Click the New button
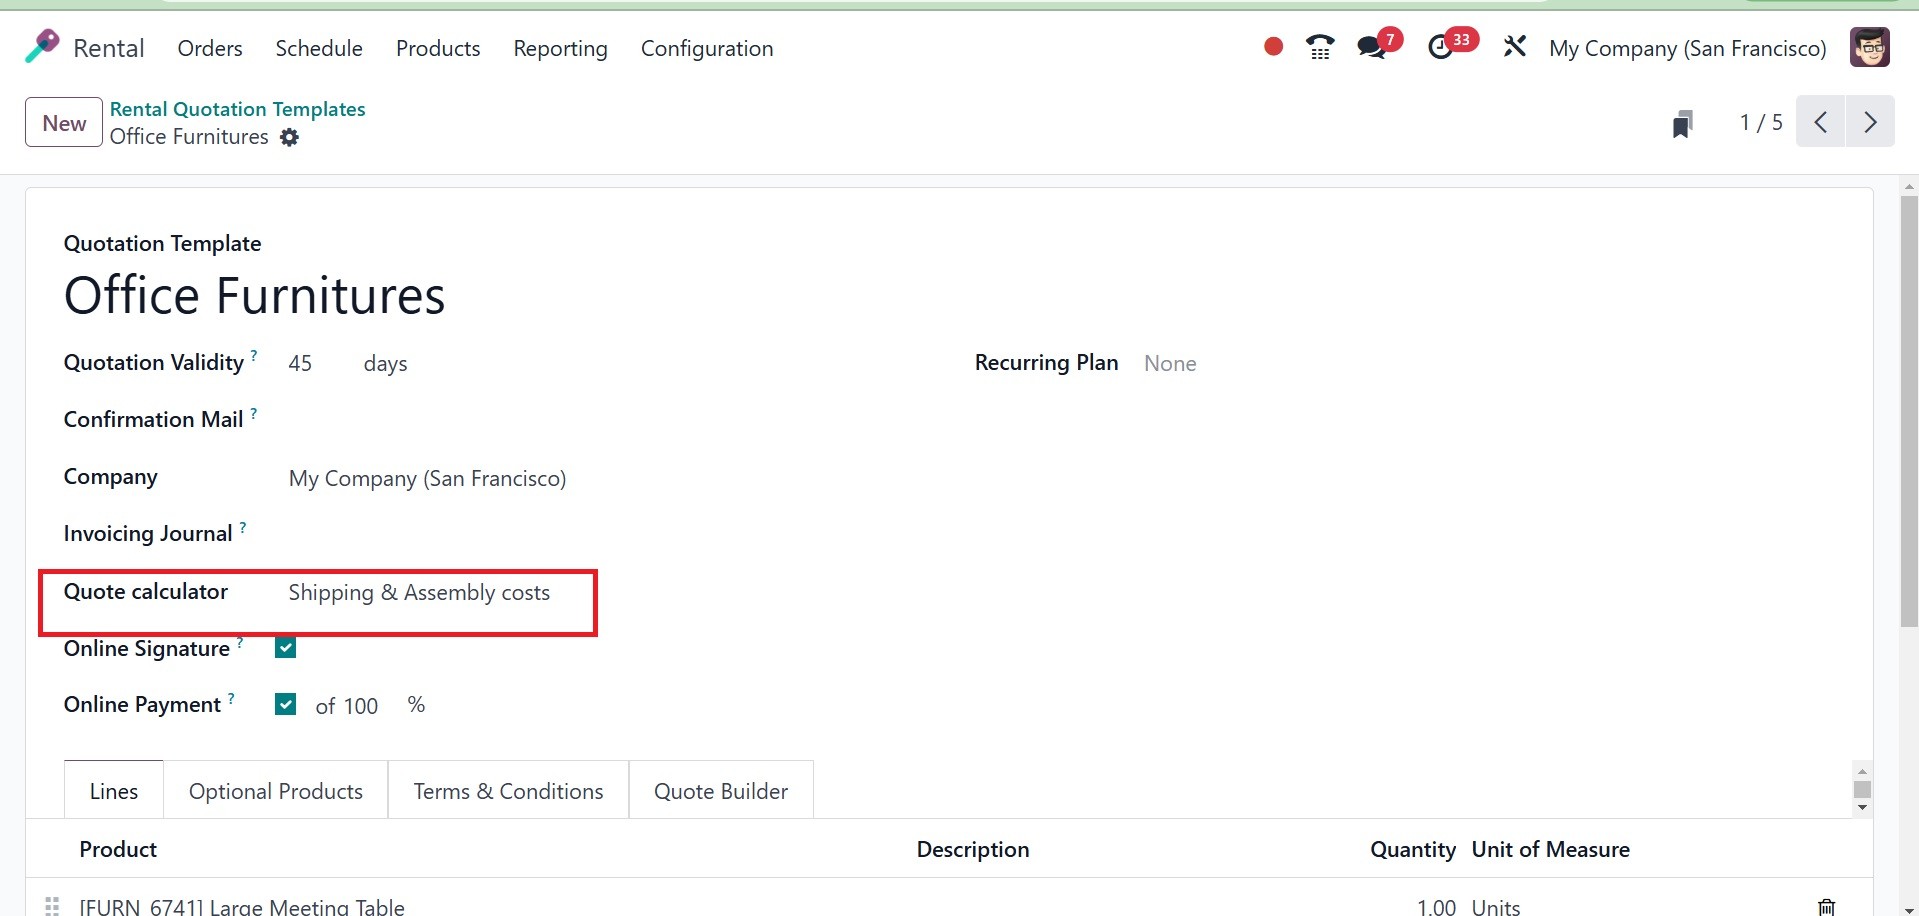The width and height of the screenshot is (1919, 916). (64, 122)
